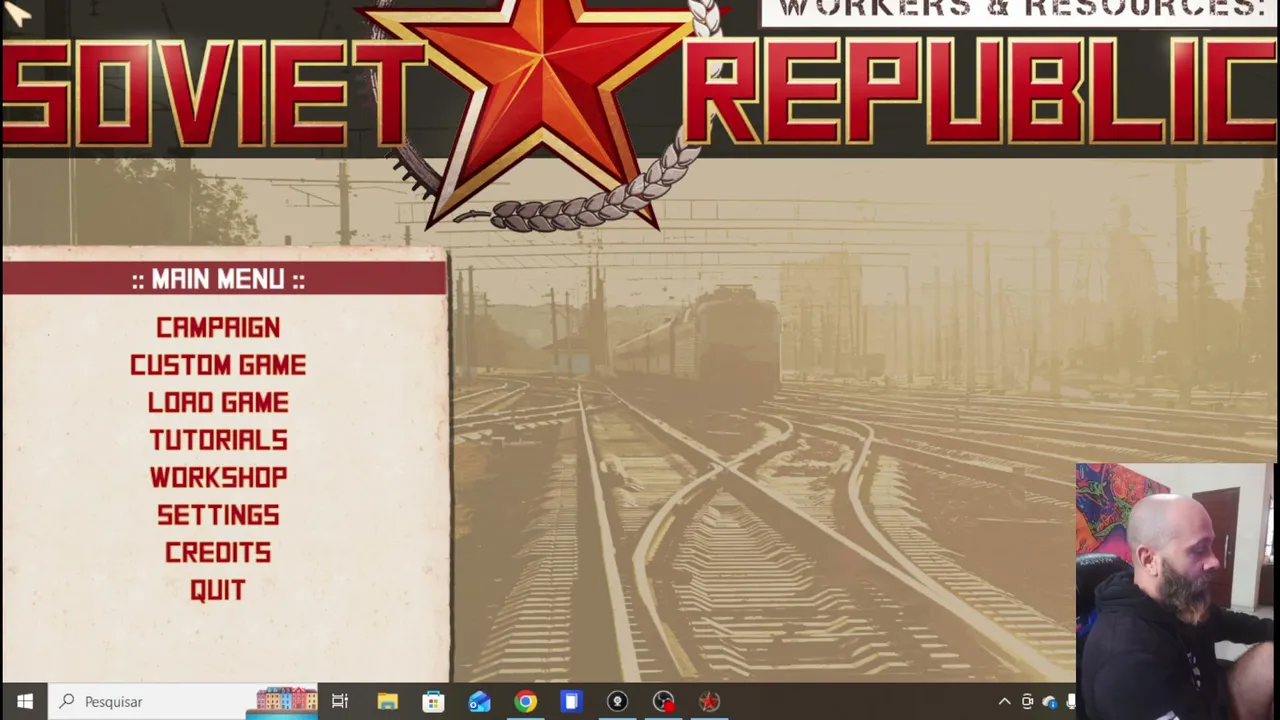
Task: Switch to Soviet Republic game taskbar icon
Action: (x=709, y=702)
